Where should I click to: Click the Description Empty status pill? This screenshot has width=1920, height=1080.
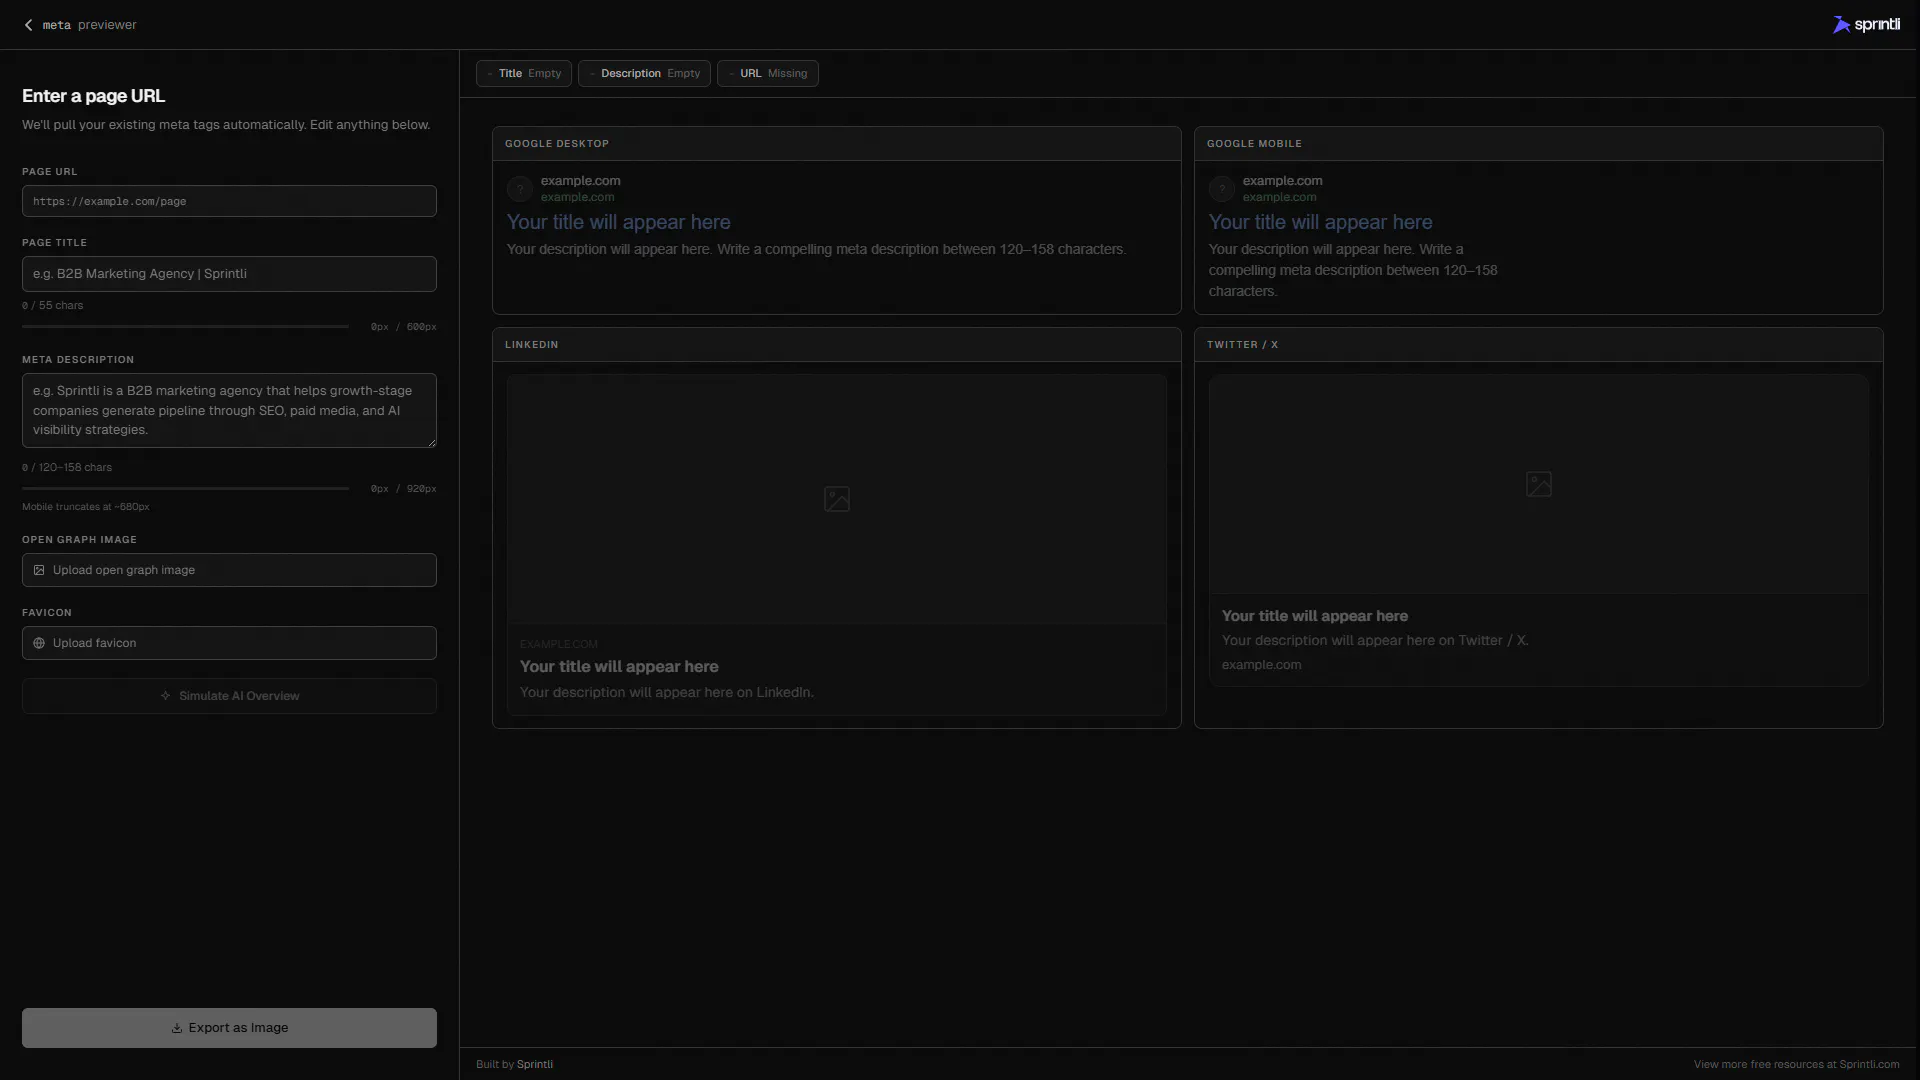coord(644,73)
